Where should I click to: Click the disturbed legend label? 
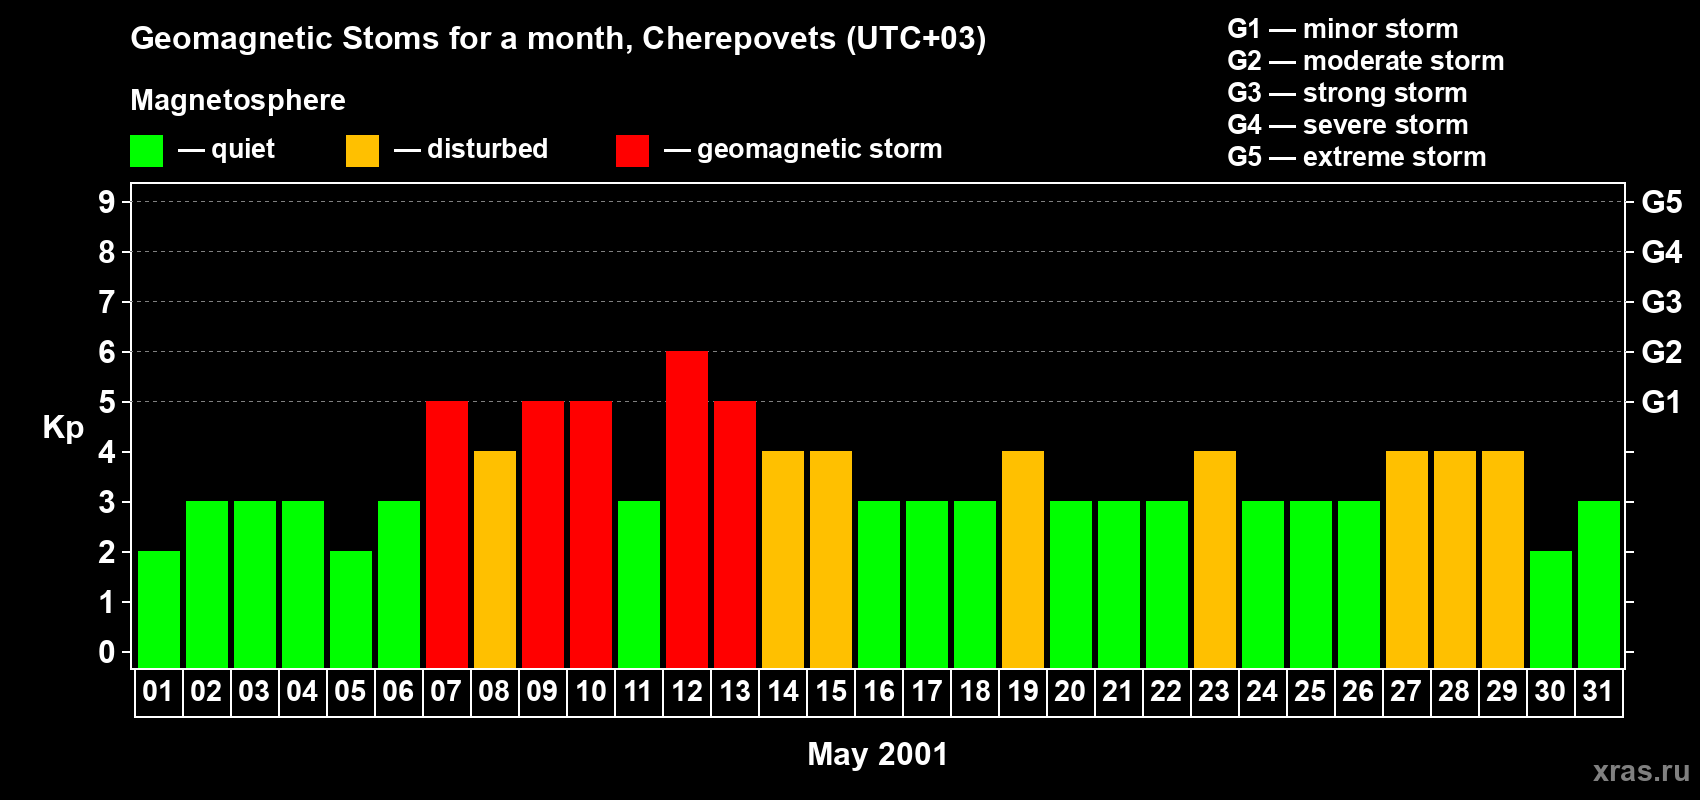pyautogui.click(x=487, y=149)
